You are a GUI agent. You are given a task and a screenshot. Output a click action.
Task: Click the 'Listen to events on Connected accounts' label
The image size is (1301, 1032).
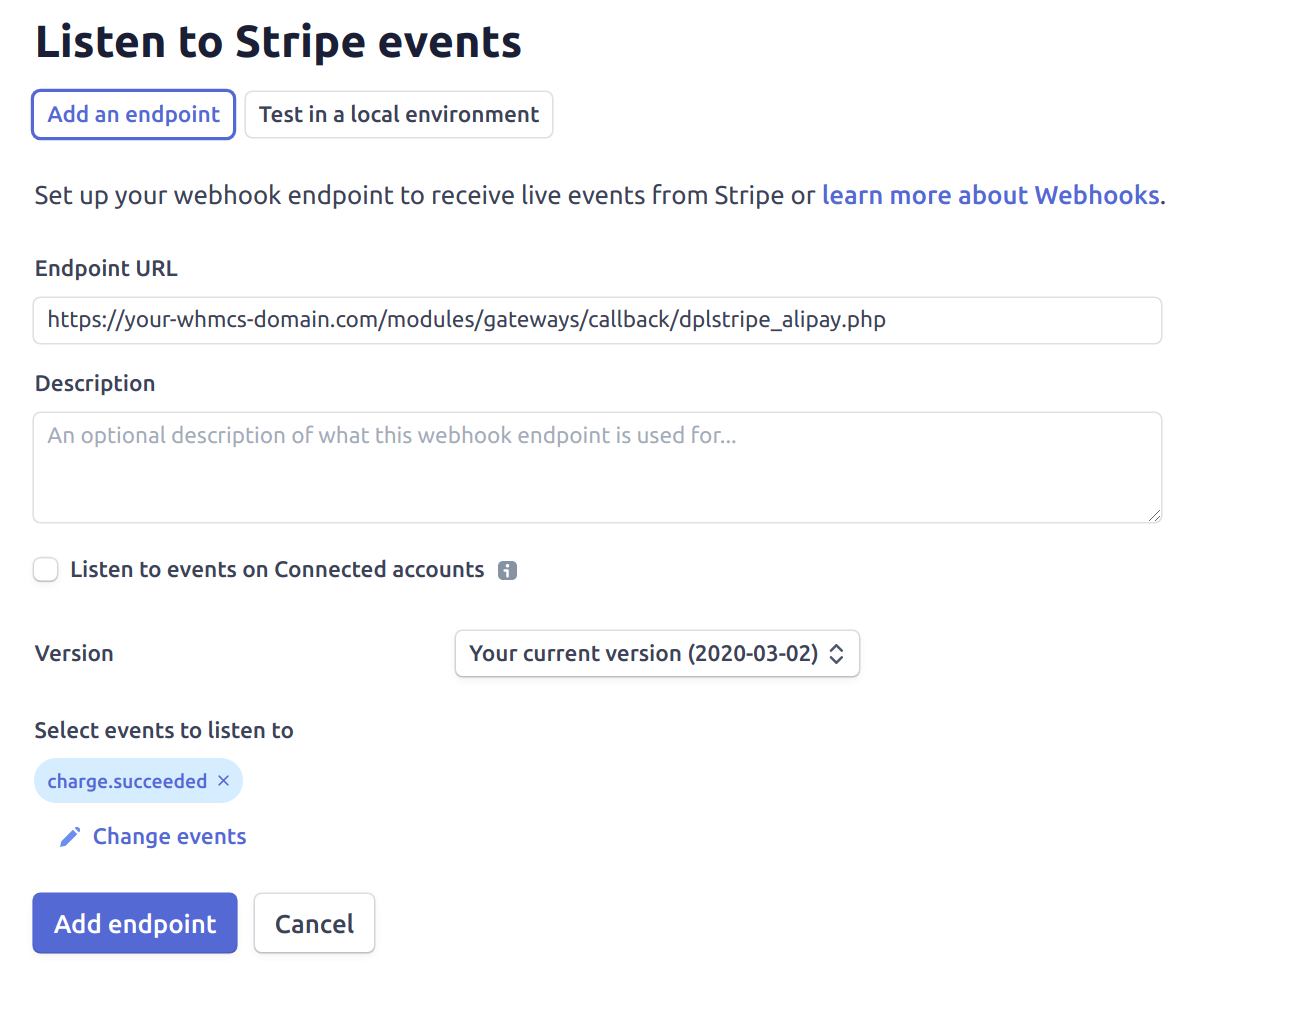tap(277, 570)
